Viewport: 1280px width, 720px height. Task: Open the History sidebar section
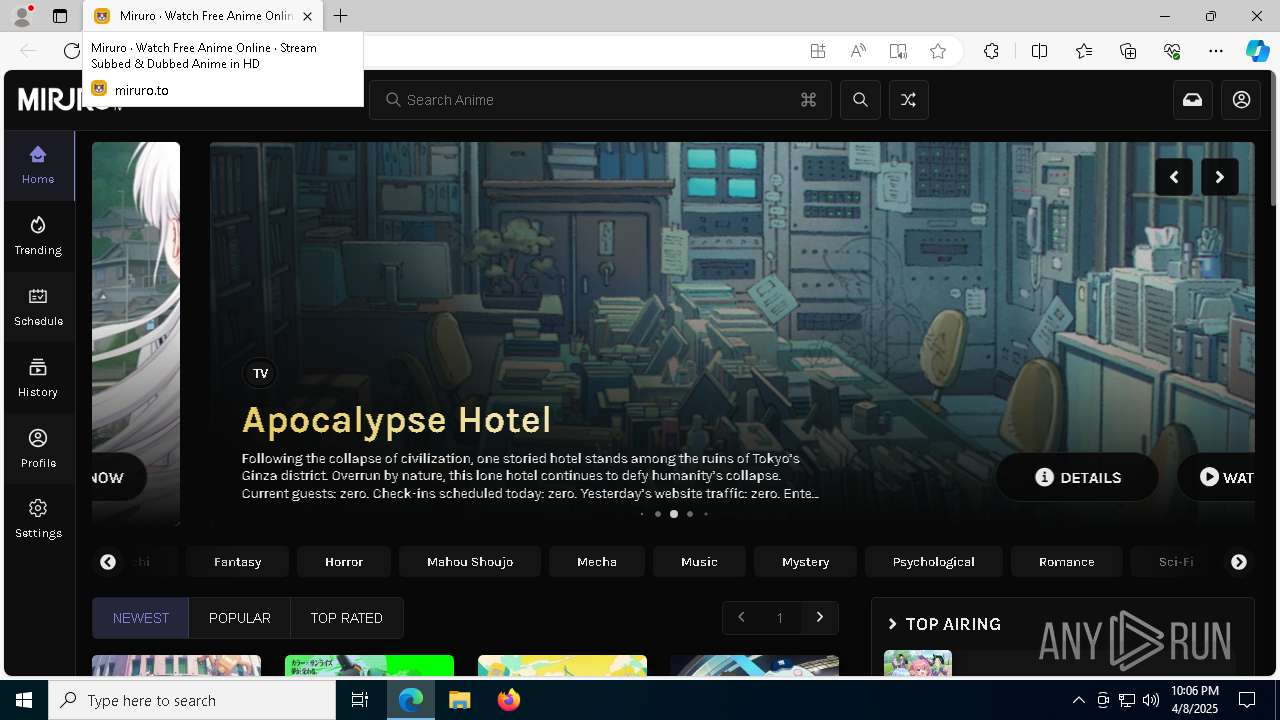pyautogui.click(x=38, y=379)
